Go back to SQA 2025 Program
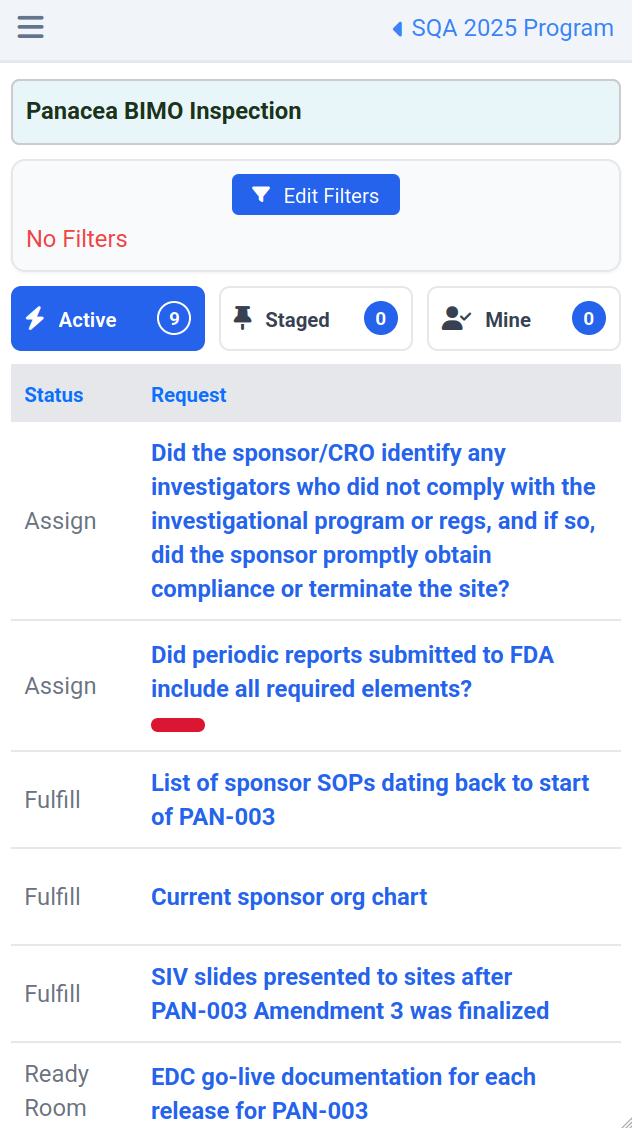 [x=512, y=28]
